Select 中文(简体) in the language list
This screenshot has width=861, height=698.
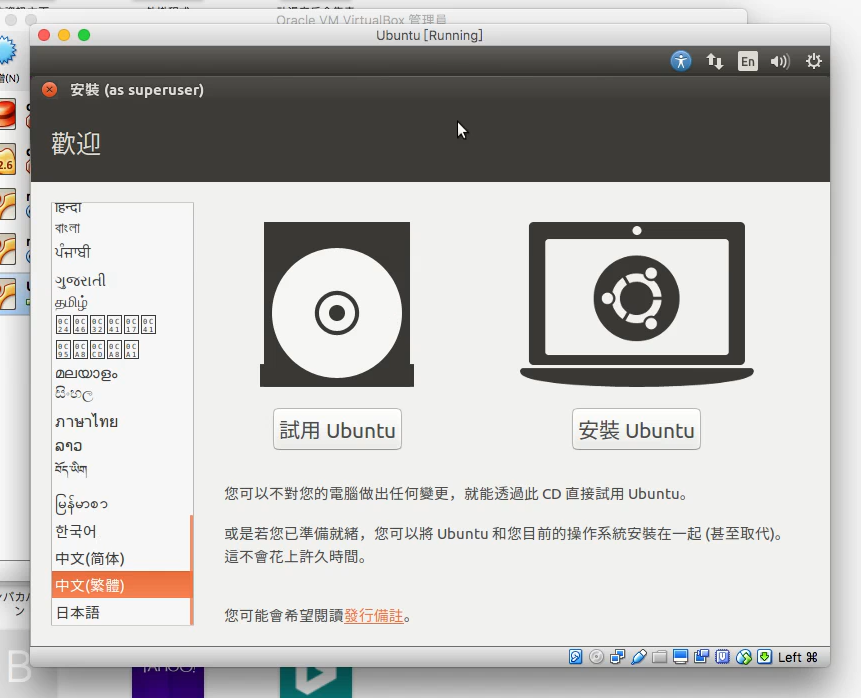pyautogui.click(x=121, y=559)
